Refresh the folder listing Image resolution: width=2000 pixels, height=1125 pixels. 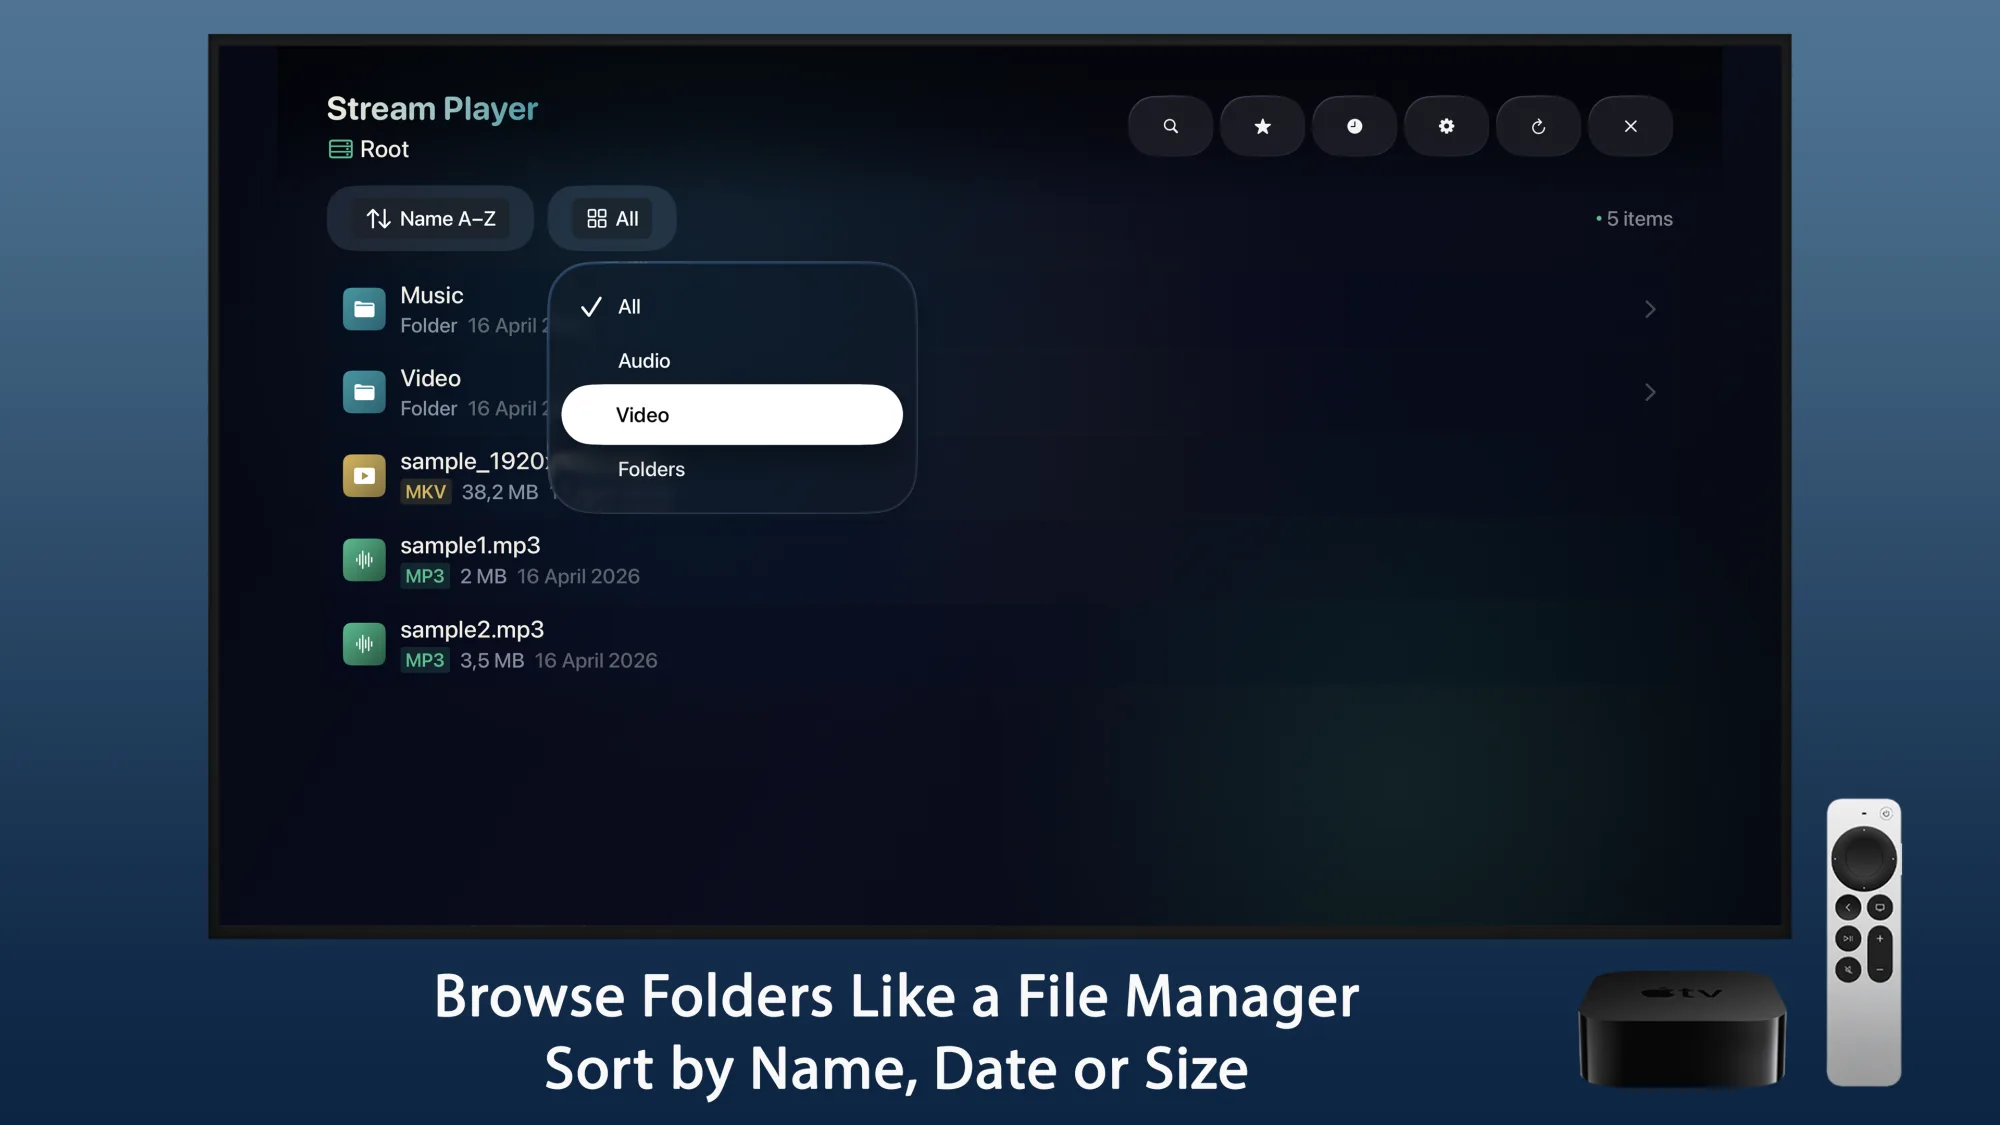click(1538, 126)
